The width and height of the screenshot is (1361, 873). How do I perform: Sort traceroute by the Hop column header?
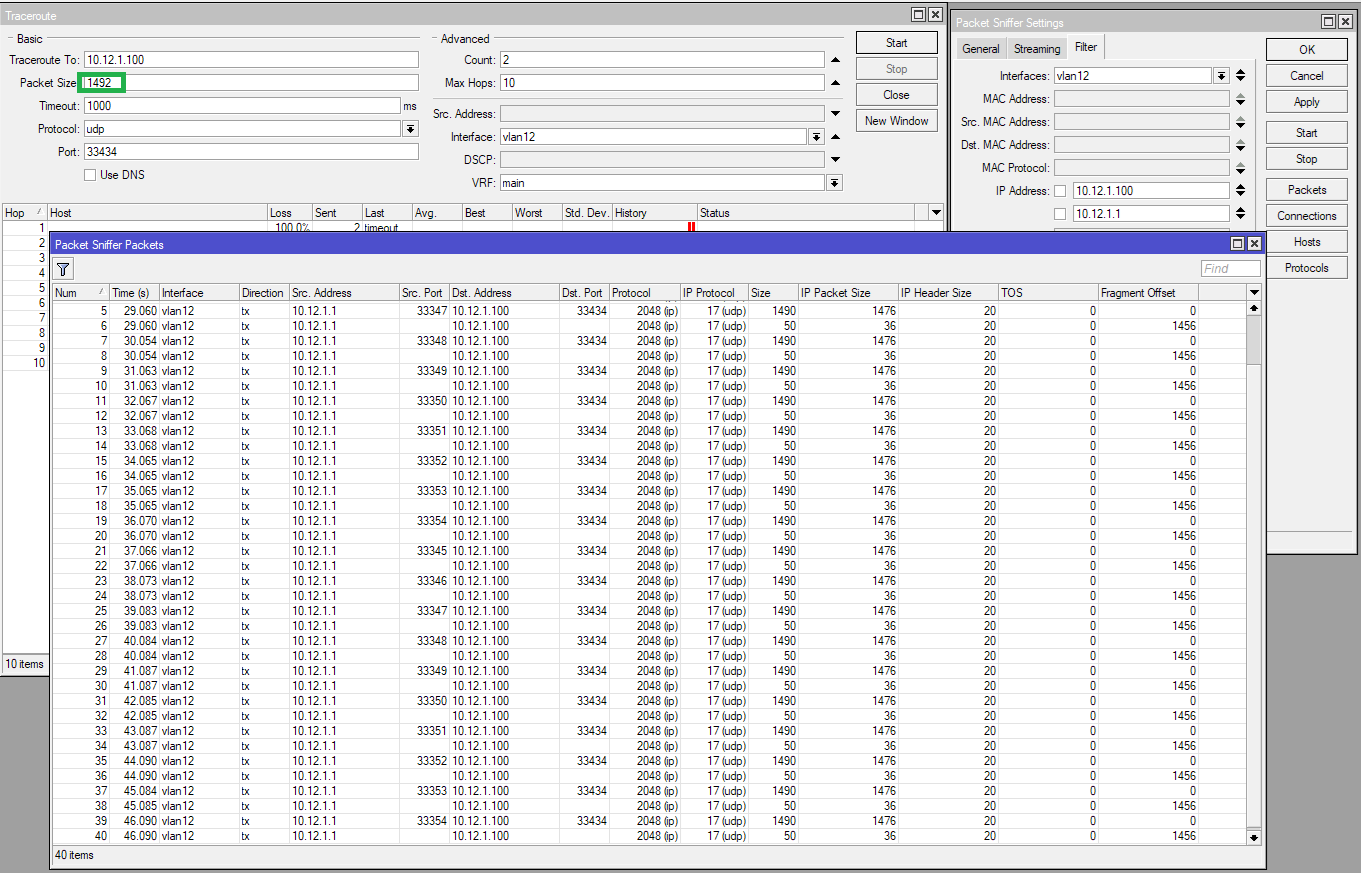click(x=25, y=213)
